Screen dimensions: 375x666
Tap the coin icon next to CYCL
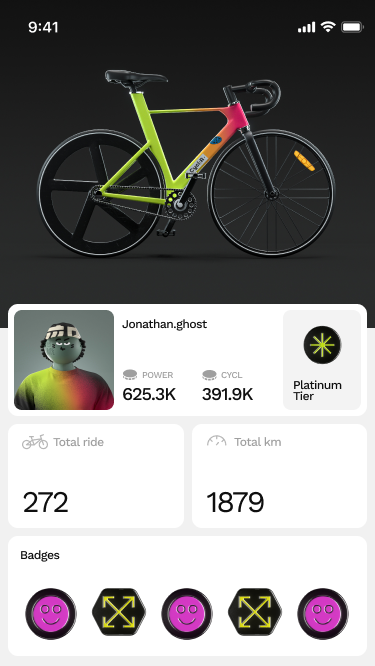(x=209, y=375)
